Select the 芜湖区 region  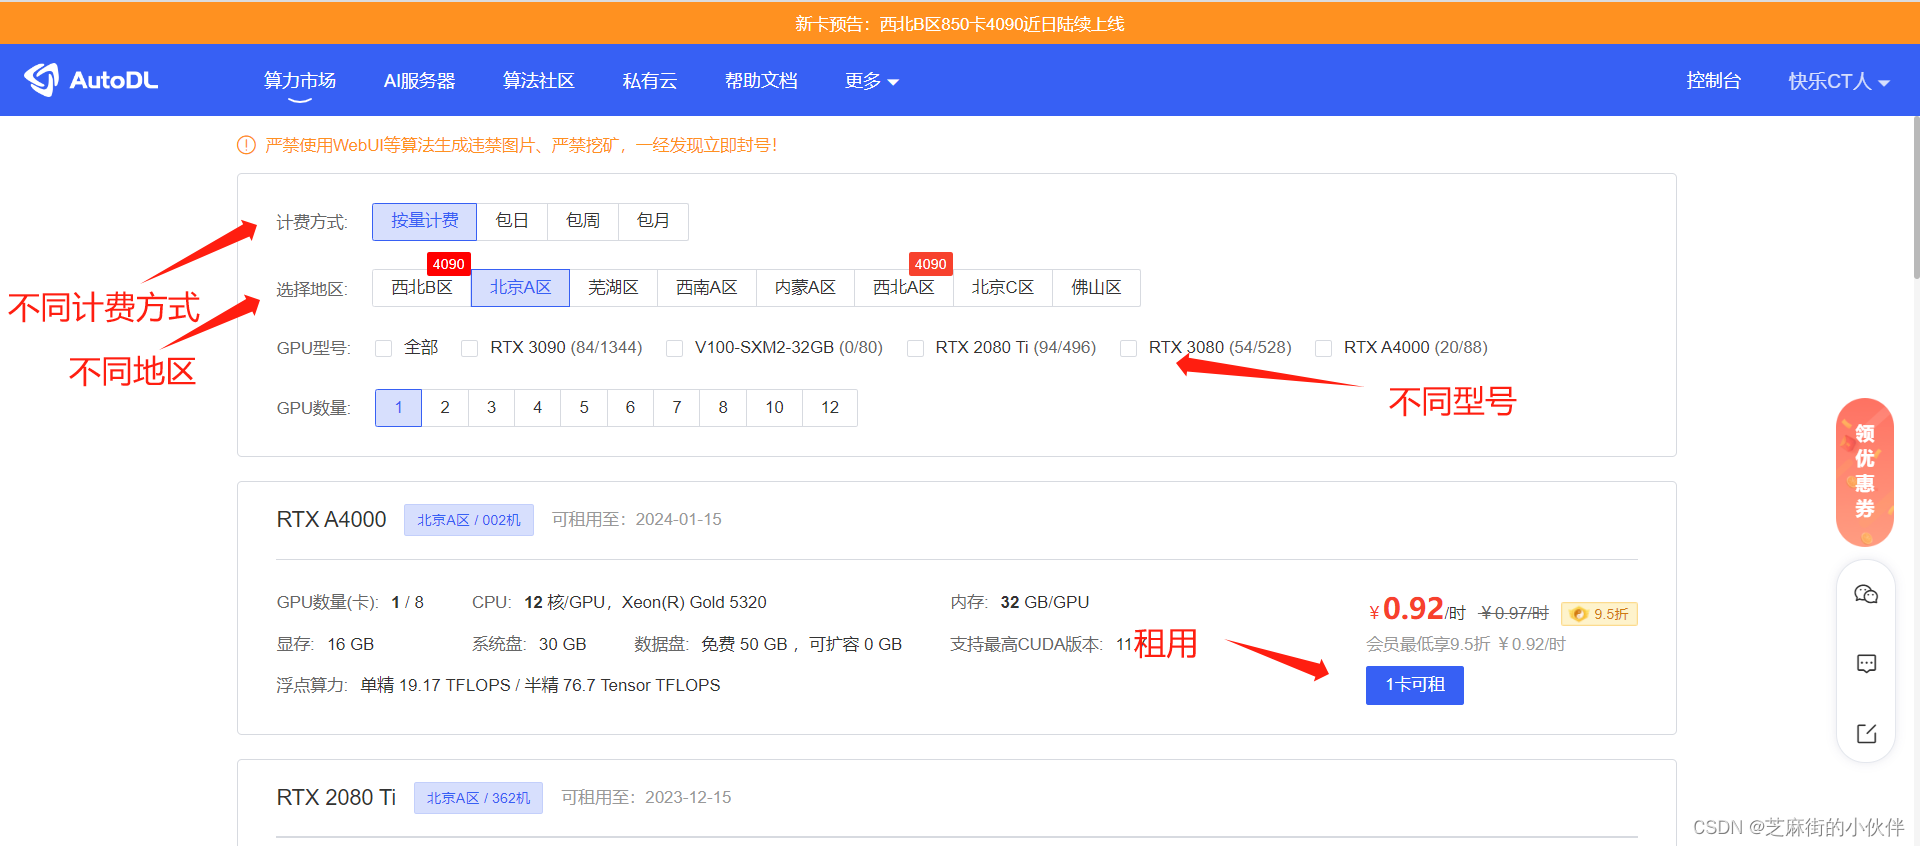(613, 288)
